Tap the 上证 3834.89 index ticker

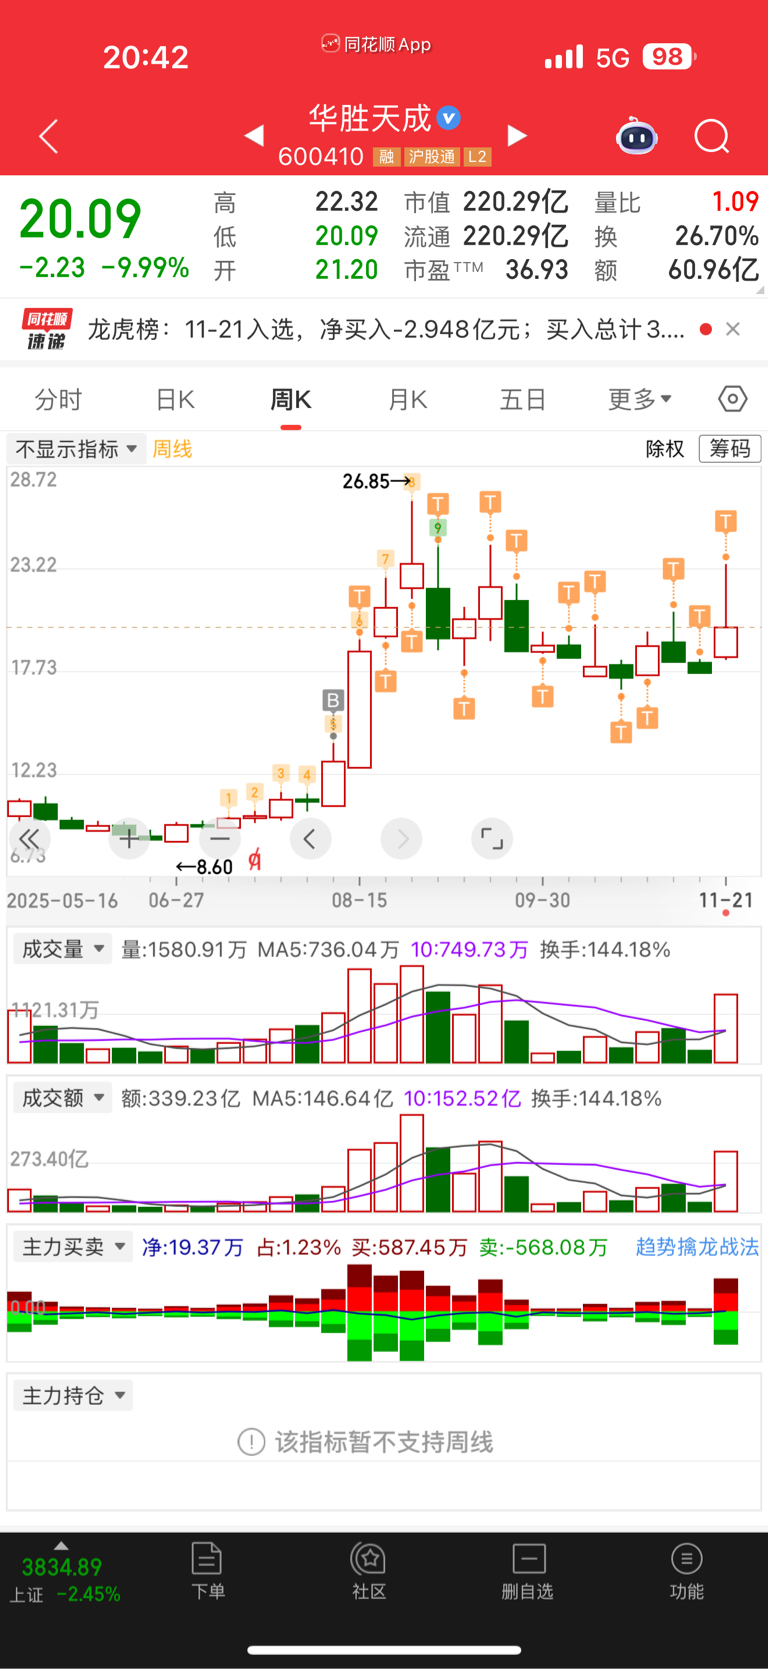click(x=64, y=1579)
